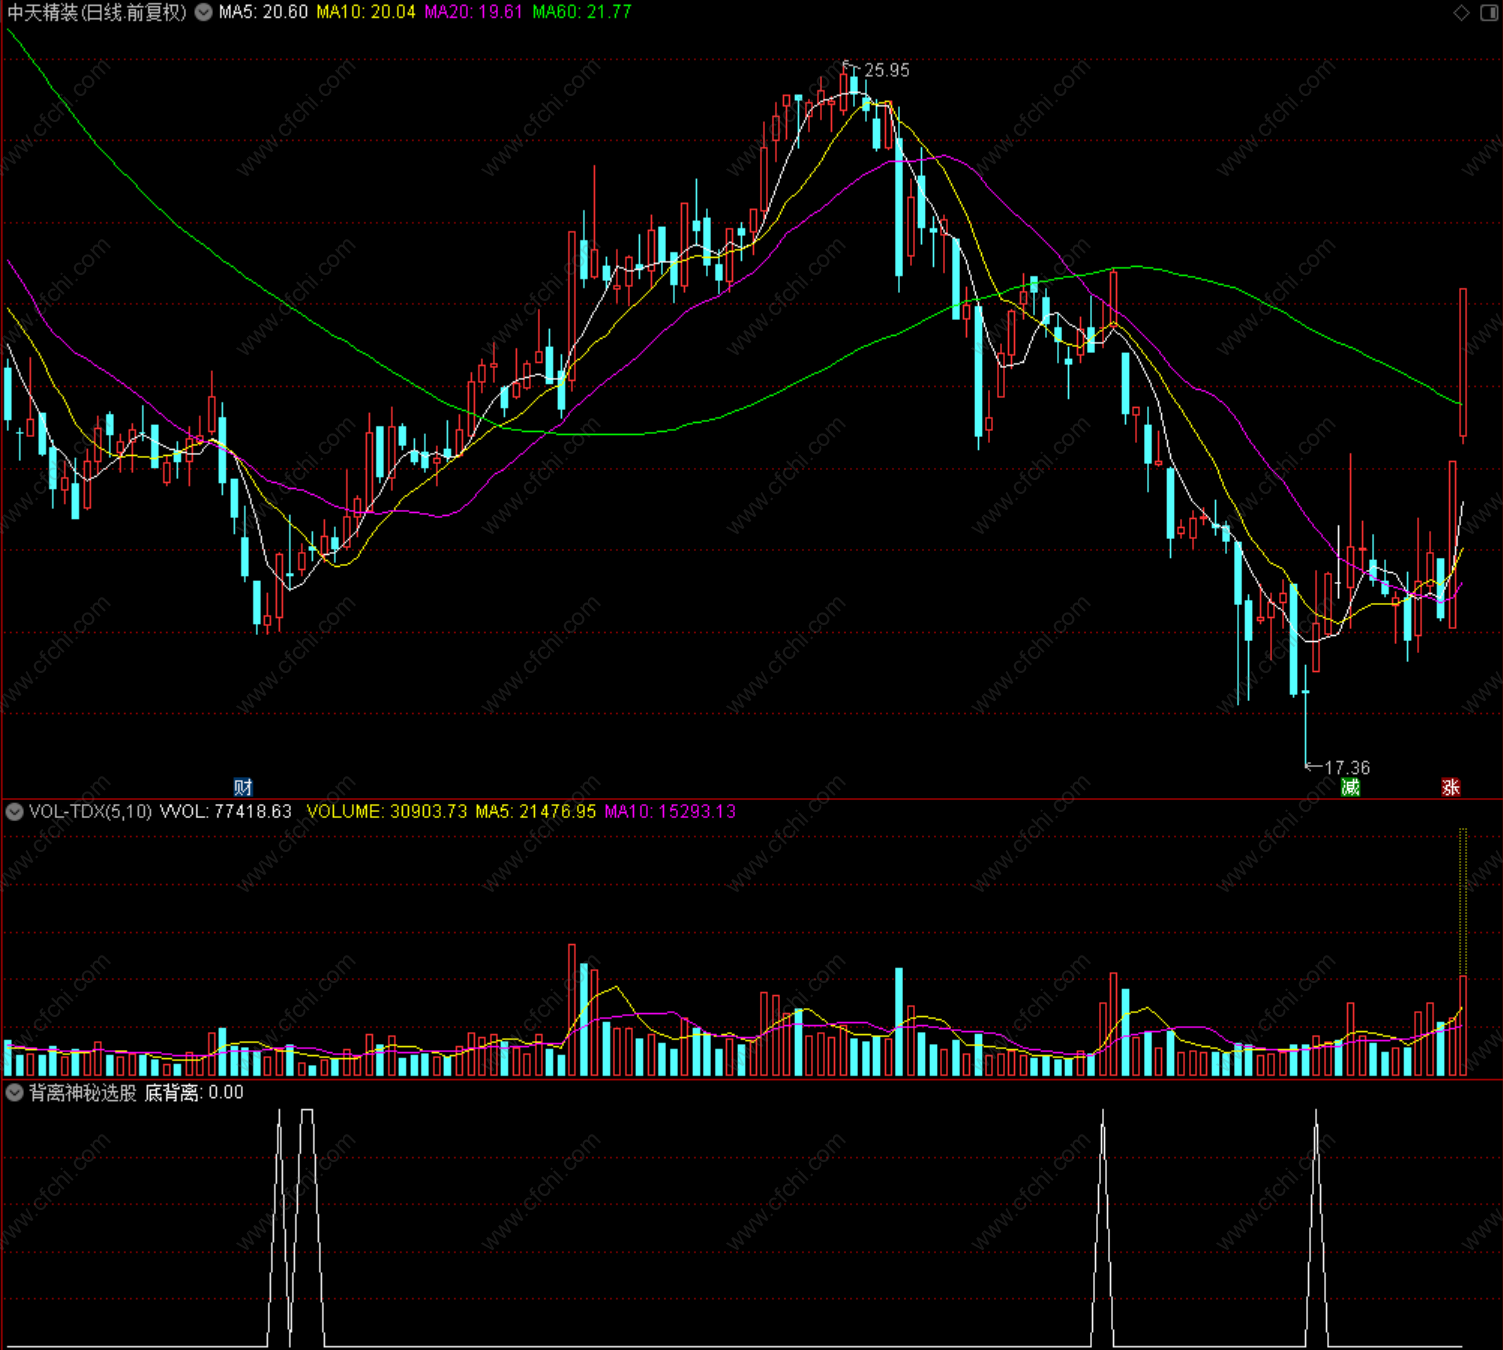Screen dimensions: 1503x1350
Task: Open the main chart indicator dropdown arrow
Action: click(203, 12)
